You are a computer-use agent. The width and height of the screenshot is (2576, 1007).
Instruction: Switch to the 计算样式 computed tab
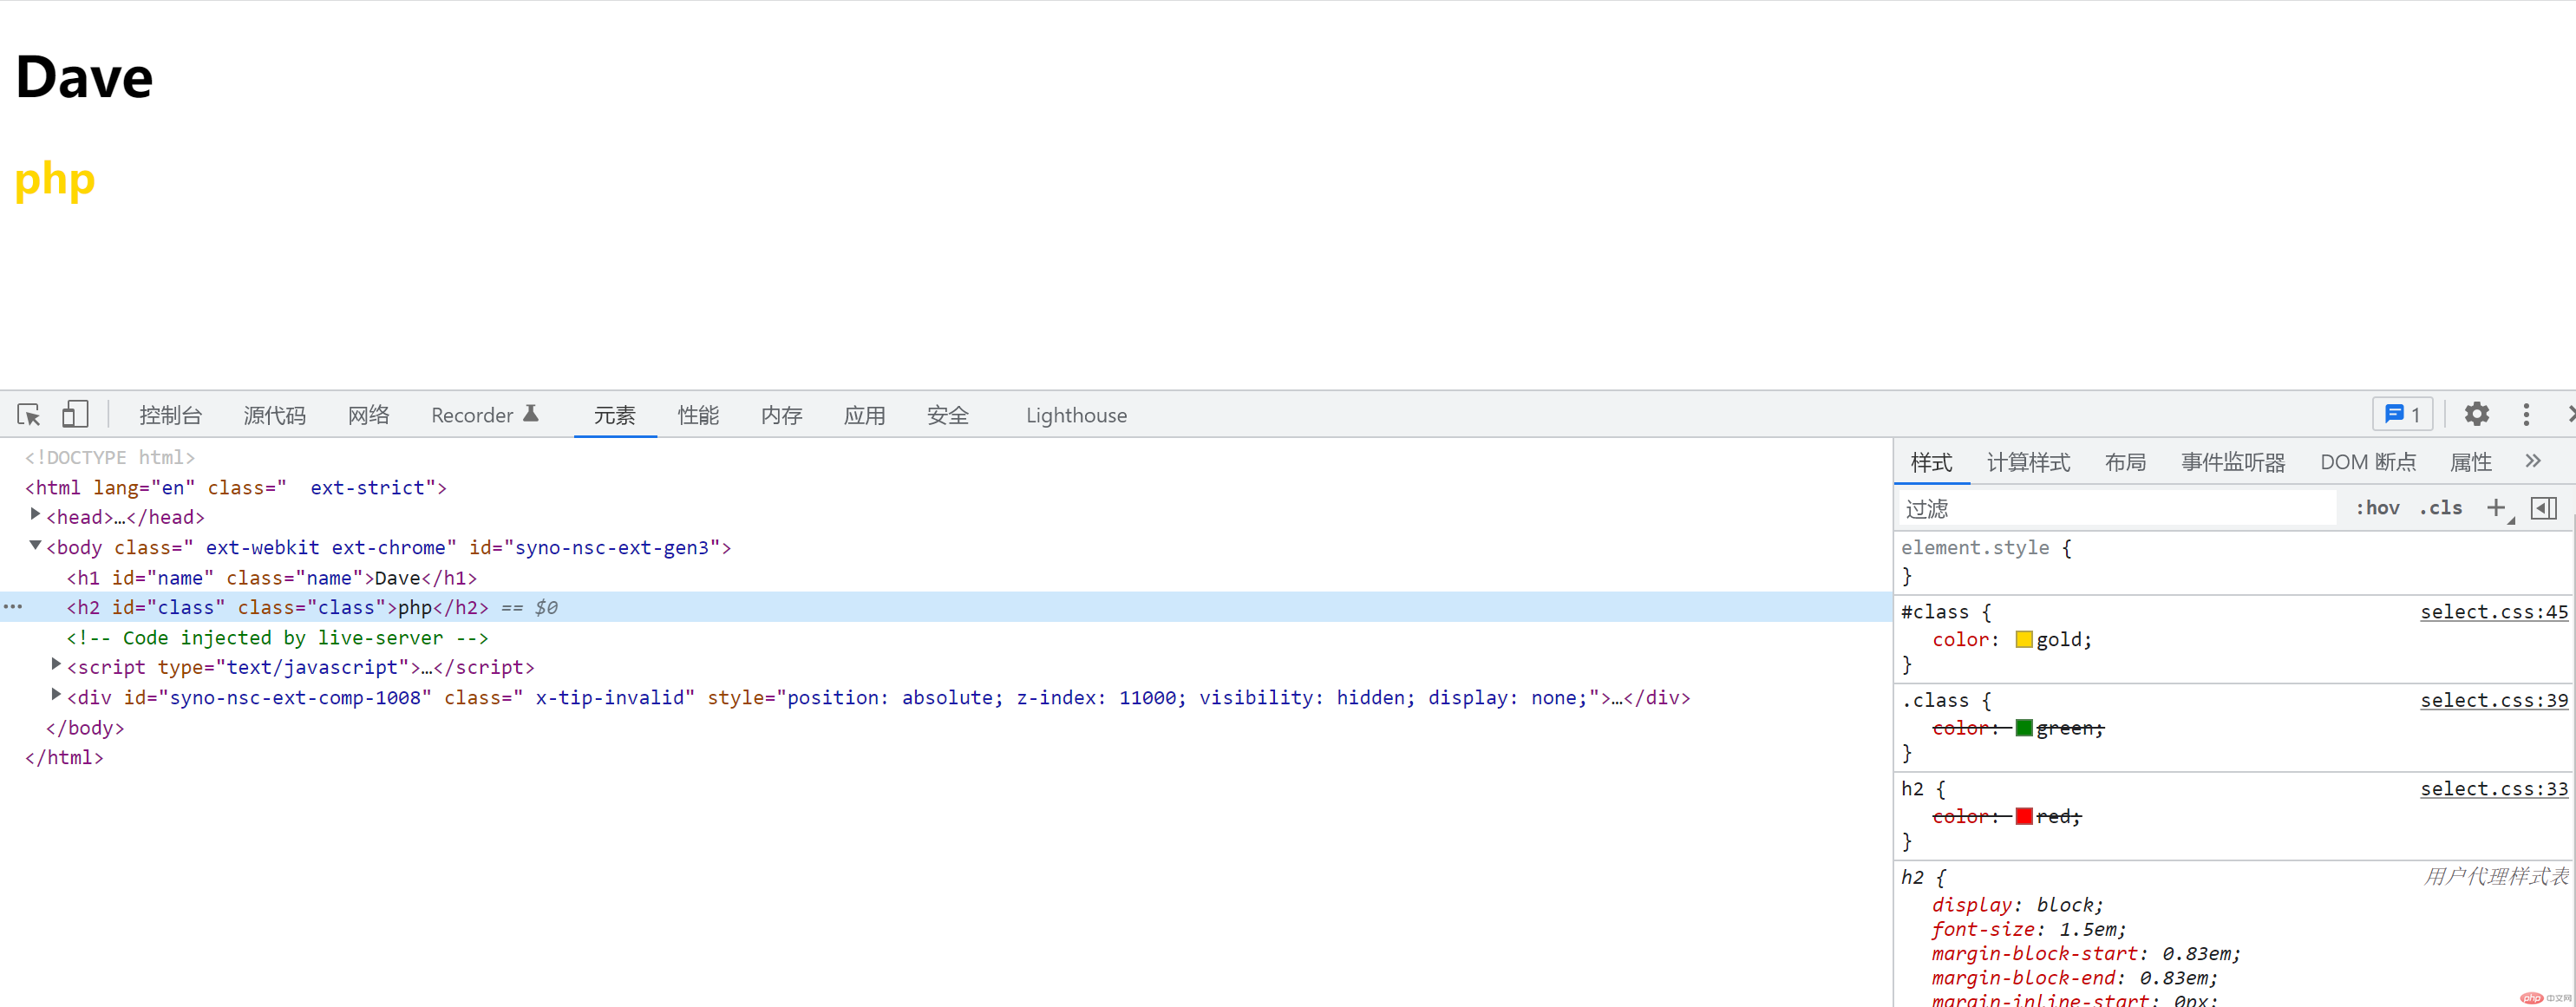click(2028, 462)
